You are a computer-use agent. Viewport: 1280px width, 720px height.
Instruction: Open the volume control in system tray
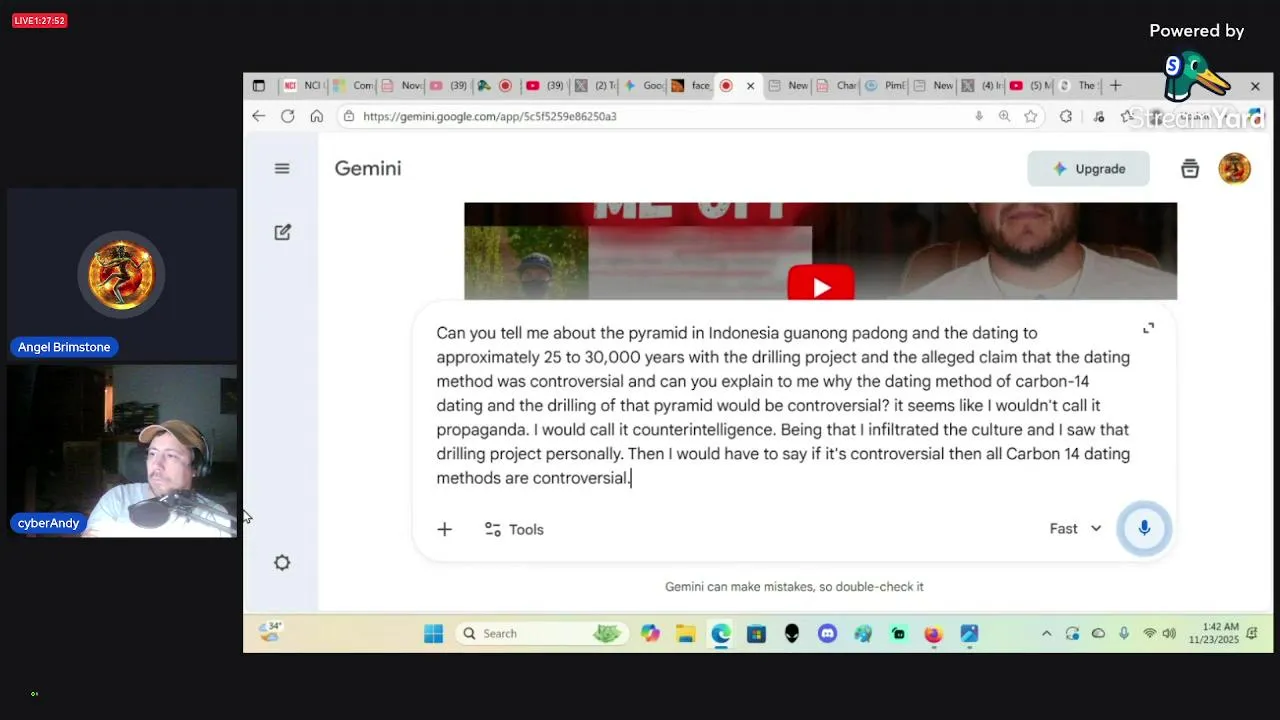[x=1169, y=633]
